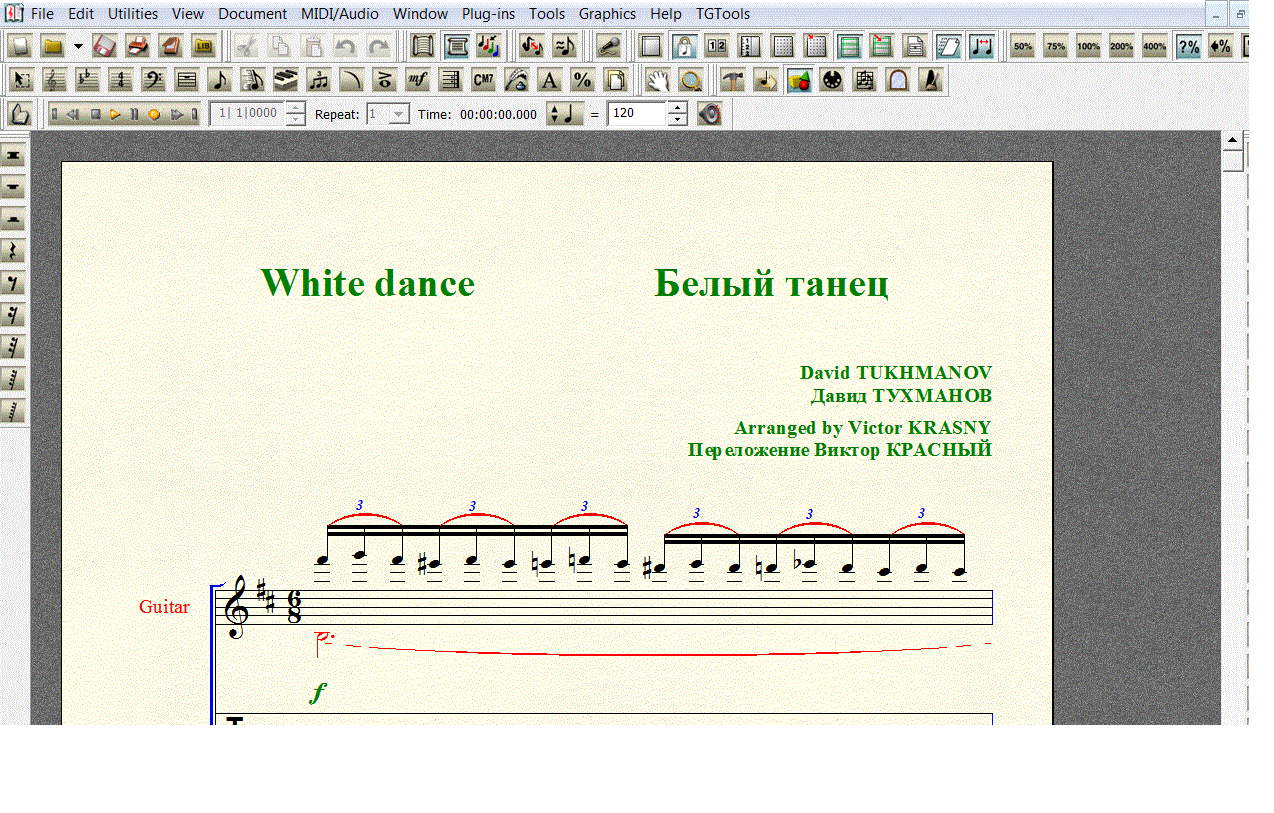
Task: Toggle the speaker playback settings icon
Action: (709, 114)
